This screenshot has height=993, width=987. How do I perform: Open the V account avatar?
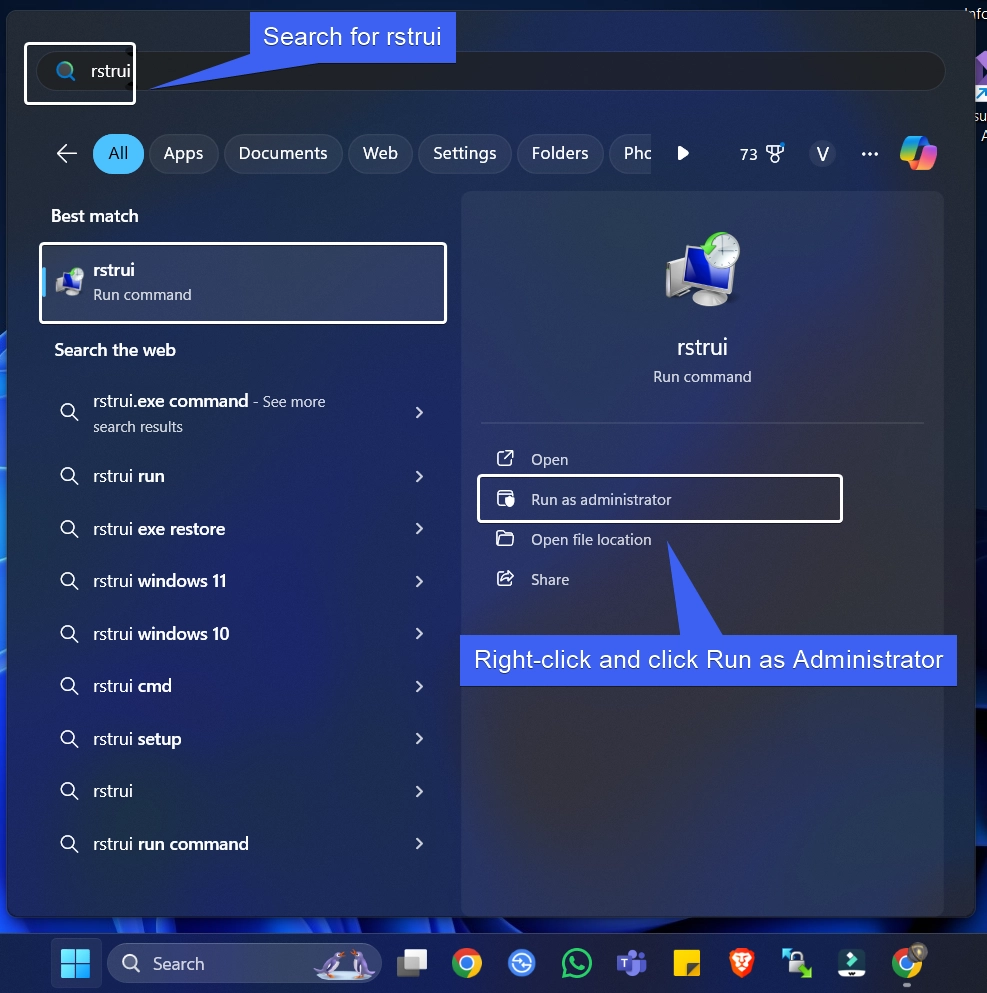pos(822,154)
